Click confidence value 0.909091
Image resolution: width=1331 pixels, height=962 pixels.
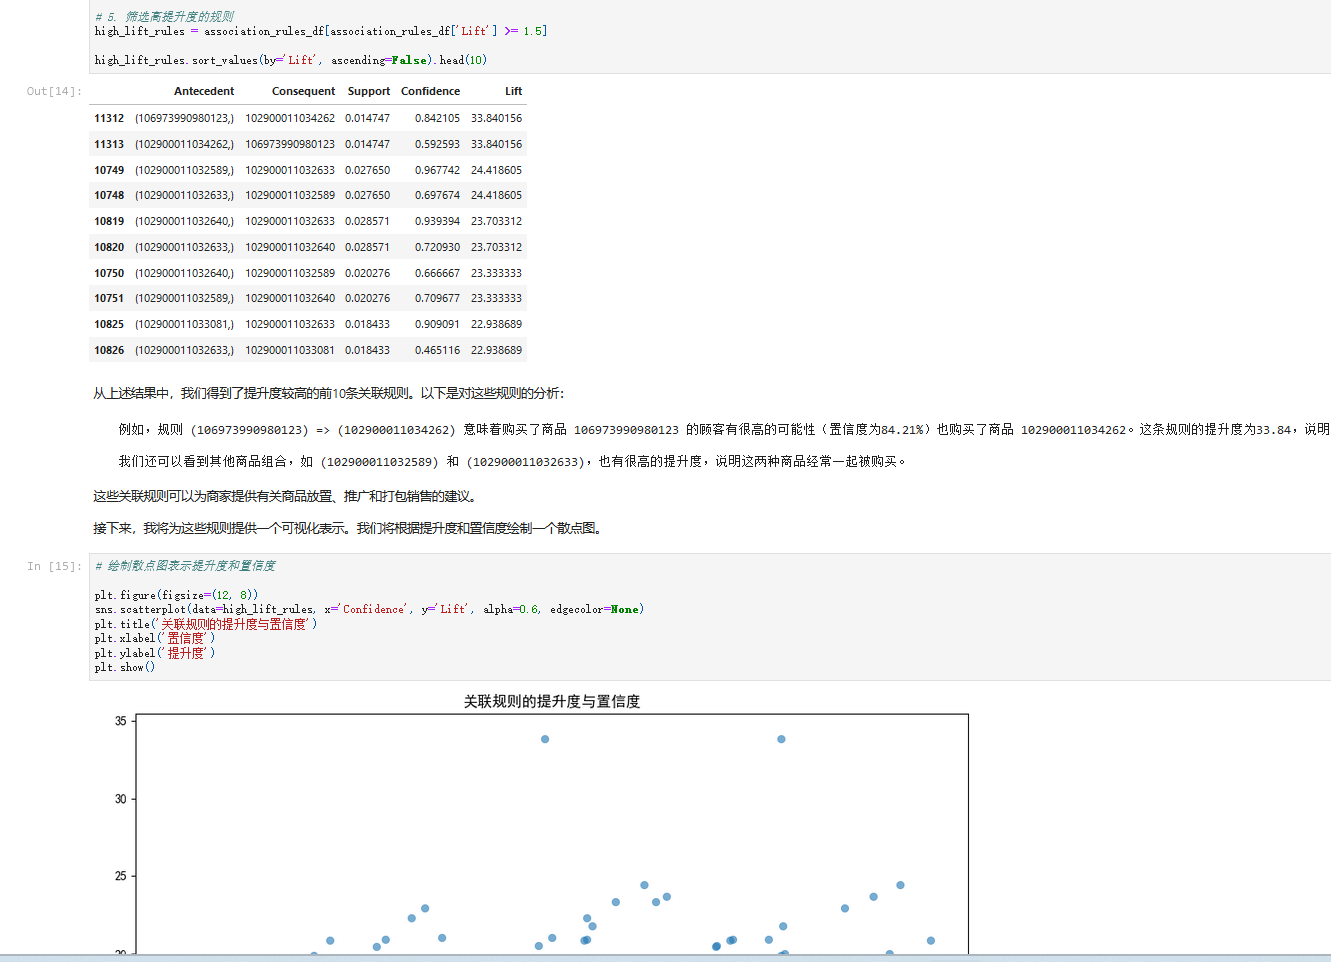click(437, 324)
